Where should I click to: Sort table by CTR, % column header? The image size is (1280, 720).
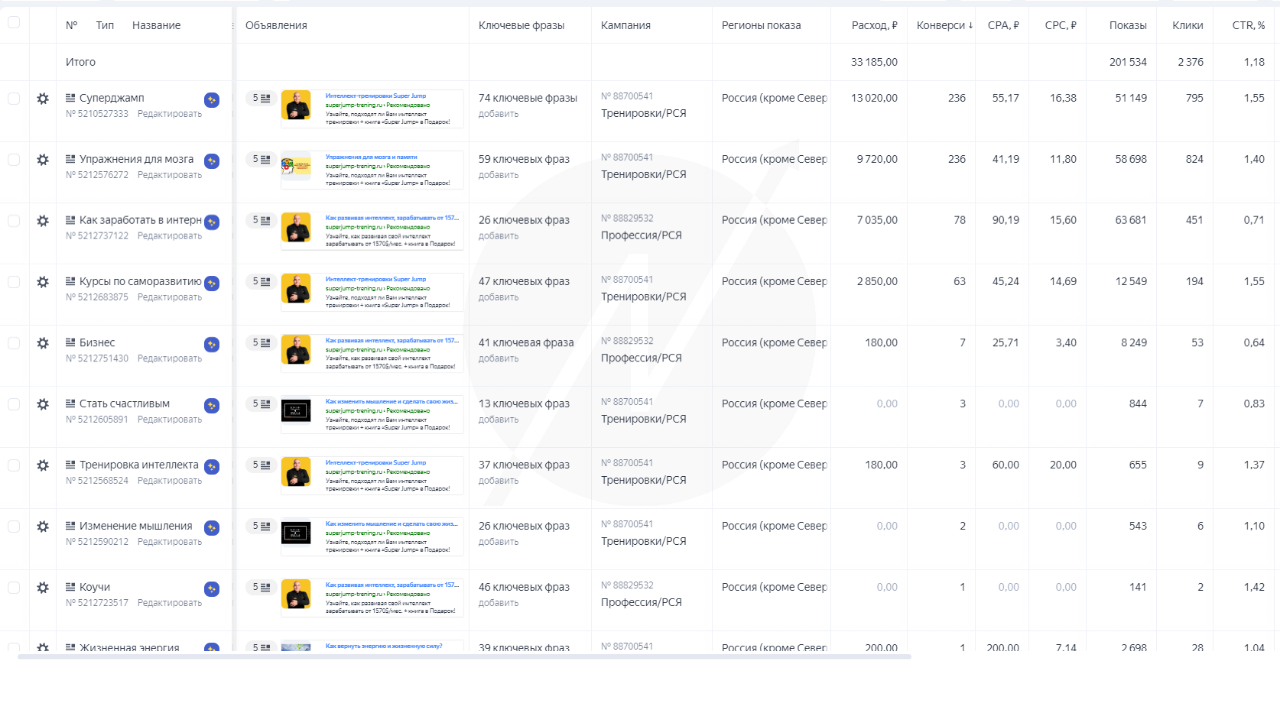click(1248, 25)
